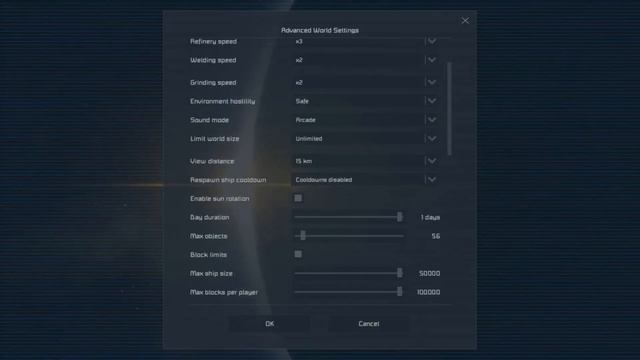640x360 pixels.
Task: Click the Max ship size slider handle
Action: 400,273
